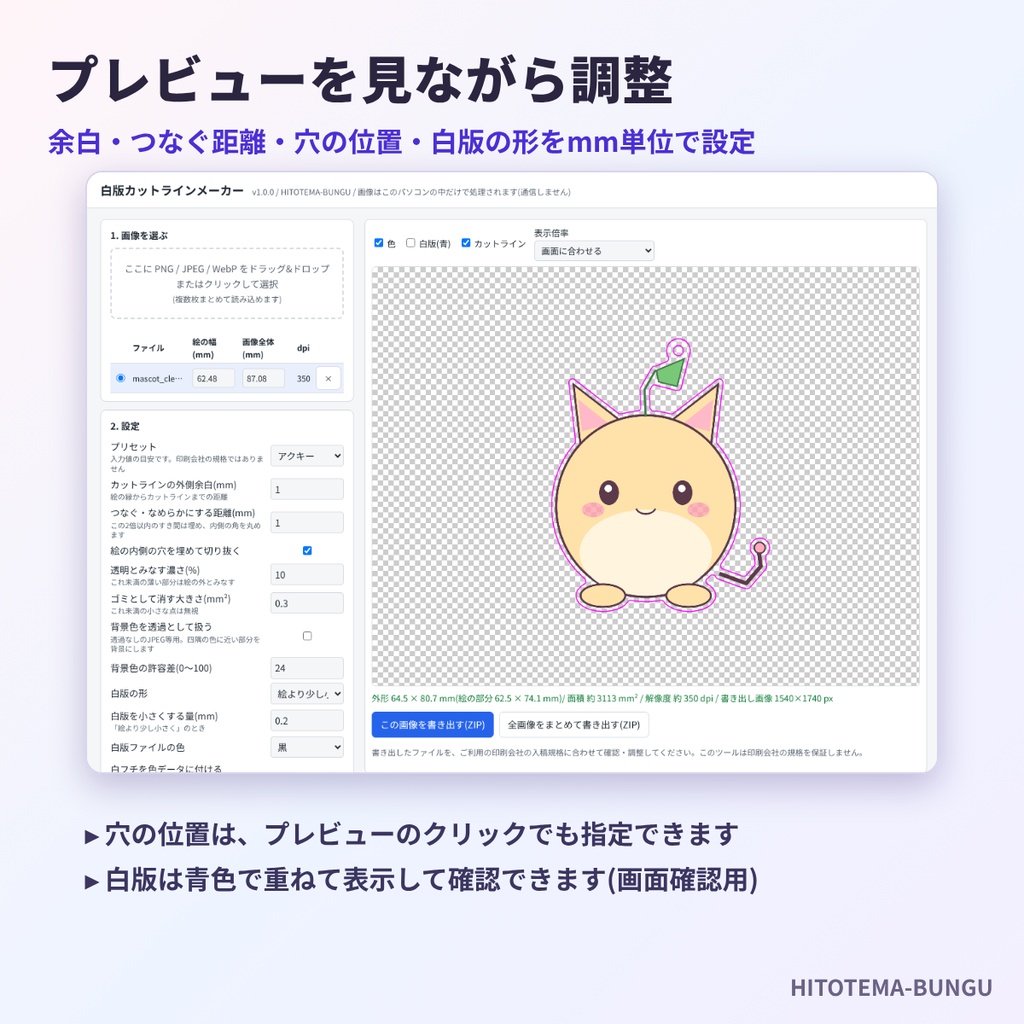Viewport: 1024px width, 1024px height.
Task: Uncheck 絵の内側の穴を埋めて切り抜く checkbox
Action: [x=307, y=551]
